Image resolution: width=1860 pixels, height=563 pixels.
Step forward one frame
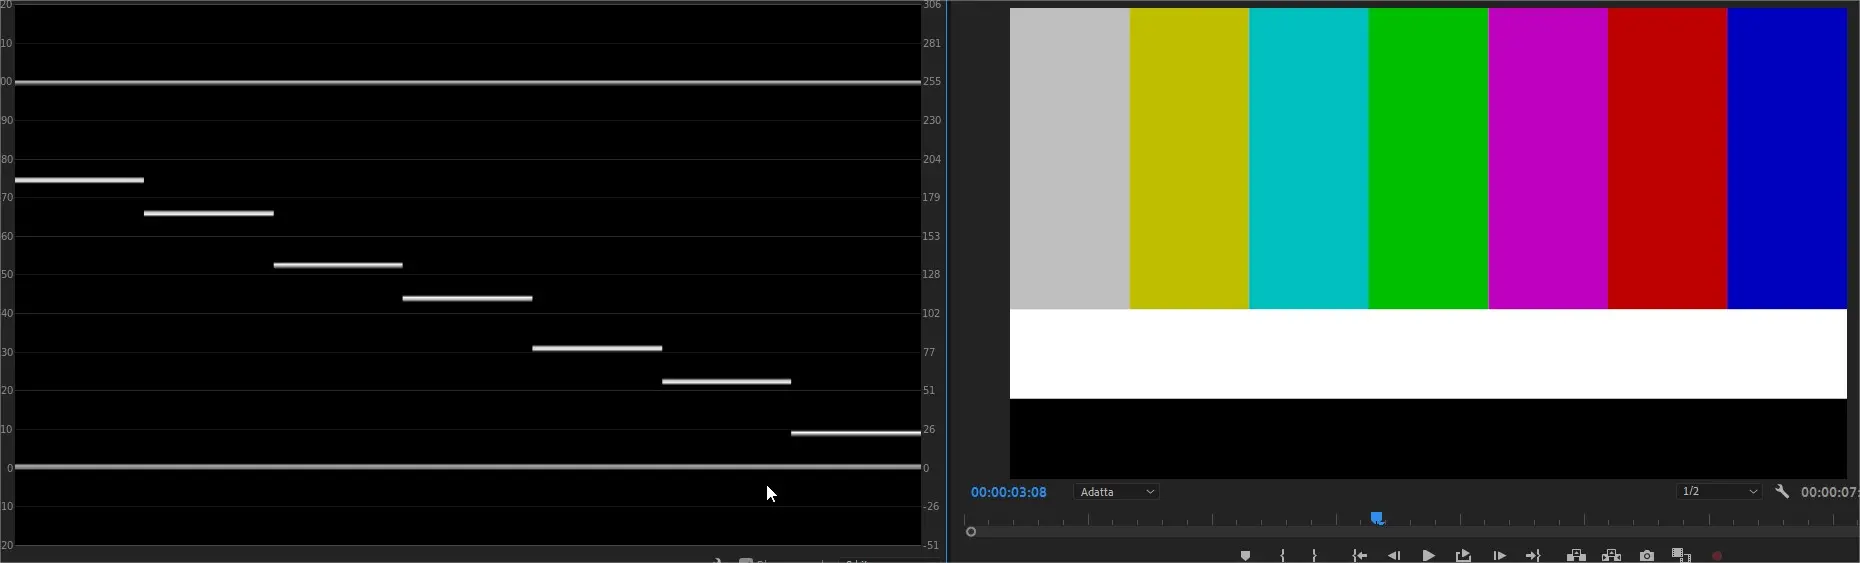[x=1499, y=556]
